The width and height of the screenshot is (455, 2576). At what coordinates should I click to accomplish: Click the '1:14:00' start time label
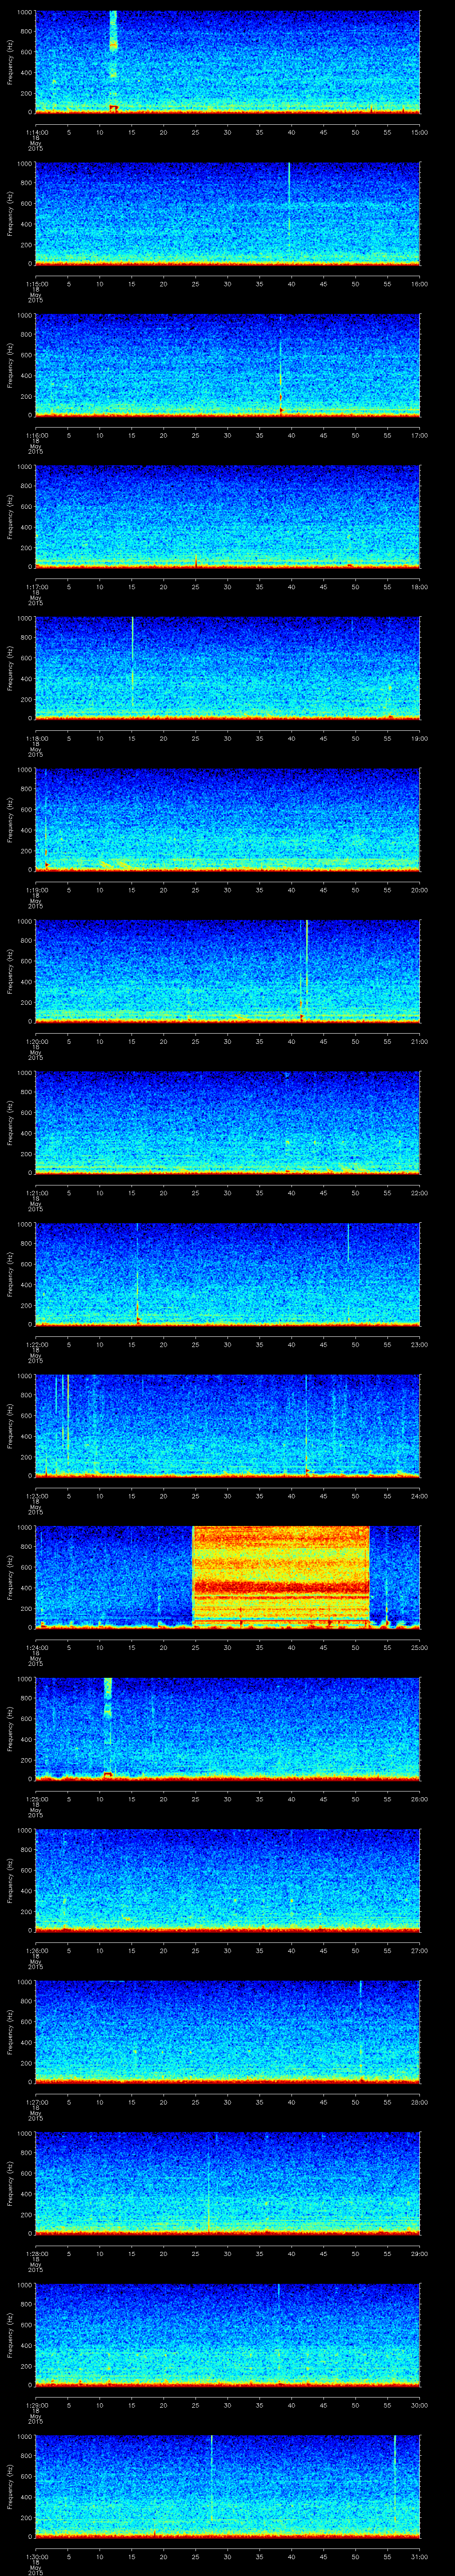36,132
